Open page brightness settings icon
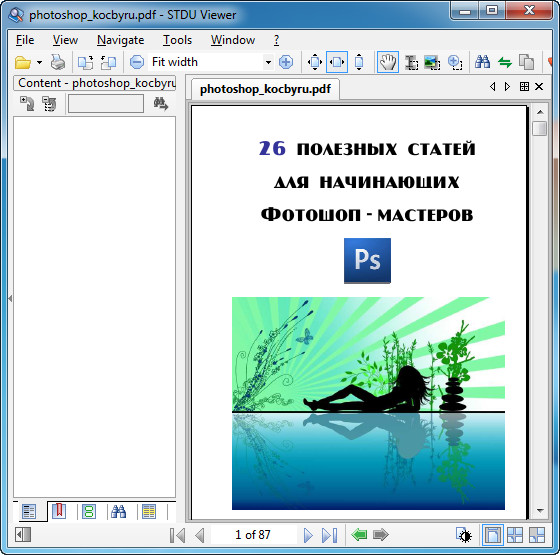Screen dimensions: 560x555 coord(464,535)
